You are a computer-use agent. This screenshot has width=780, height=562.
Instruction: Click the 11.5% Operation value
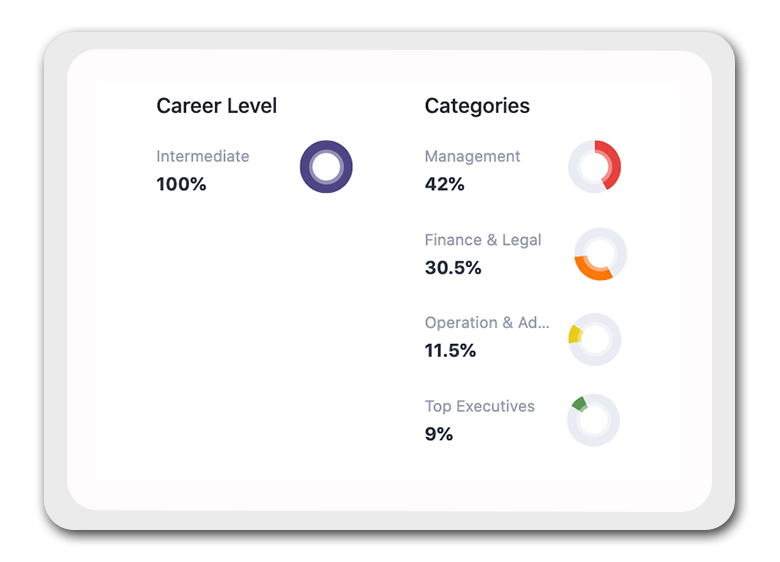click(450, 351)
